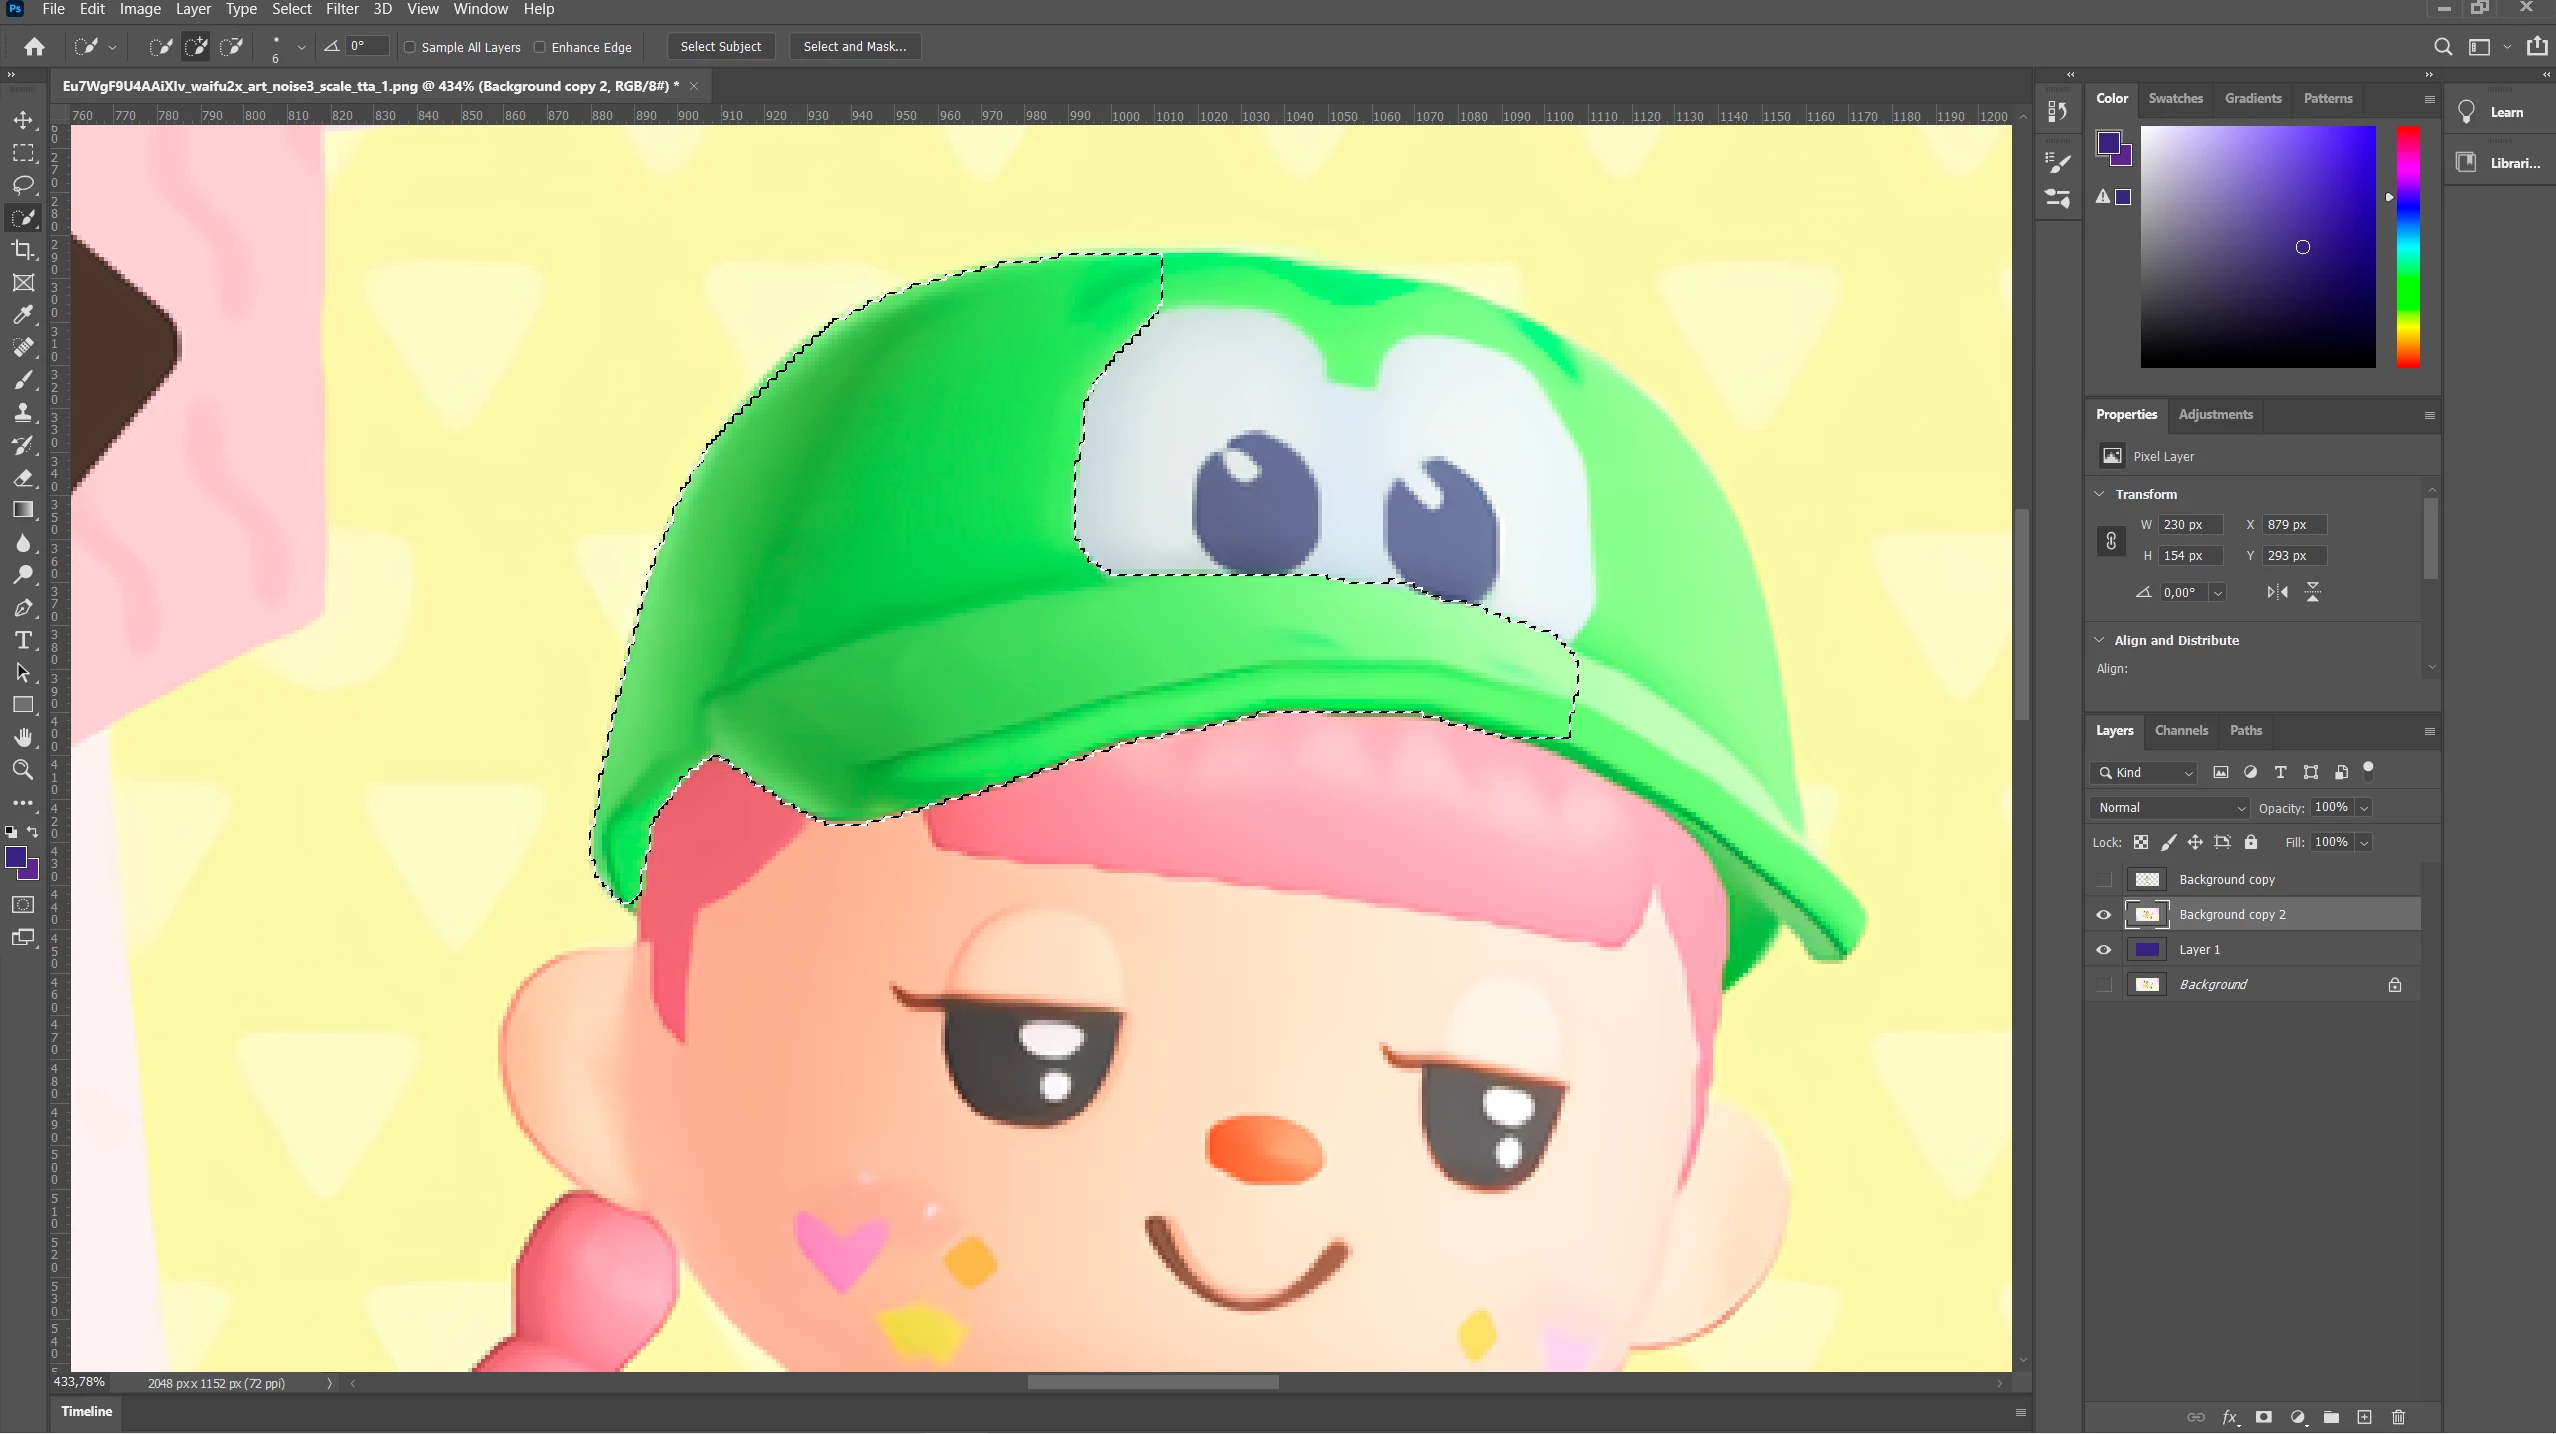2556x1434 pixels.
Task: Click the Select Subject button
Action: coord(720,47)
